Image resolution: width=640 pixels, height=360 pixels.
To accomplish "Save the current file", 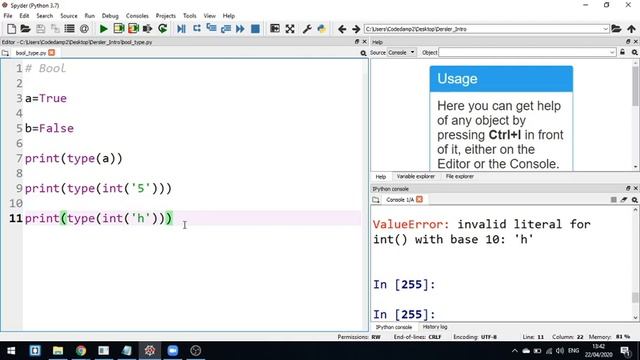I will pyautogui.click(x=40, y=29).
